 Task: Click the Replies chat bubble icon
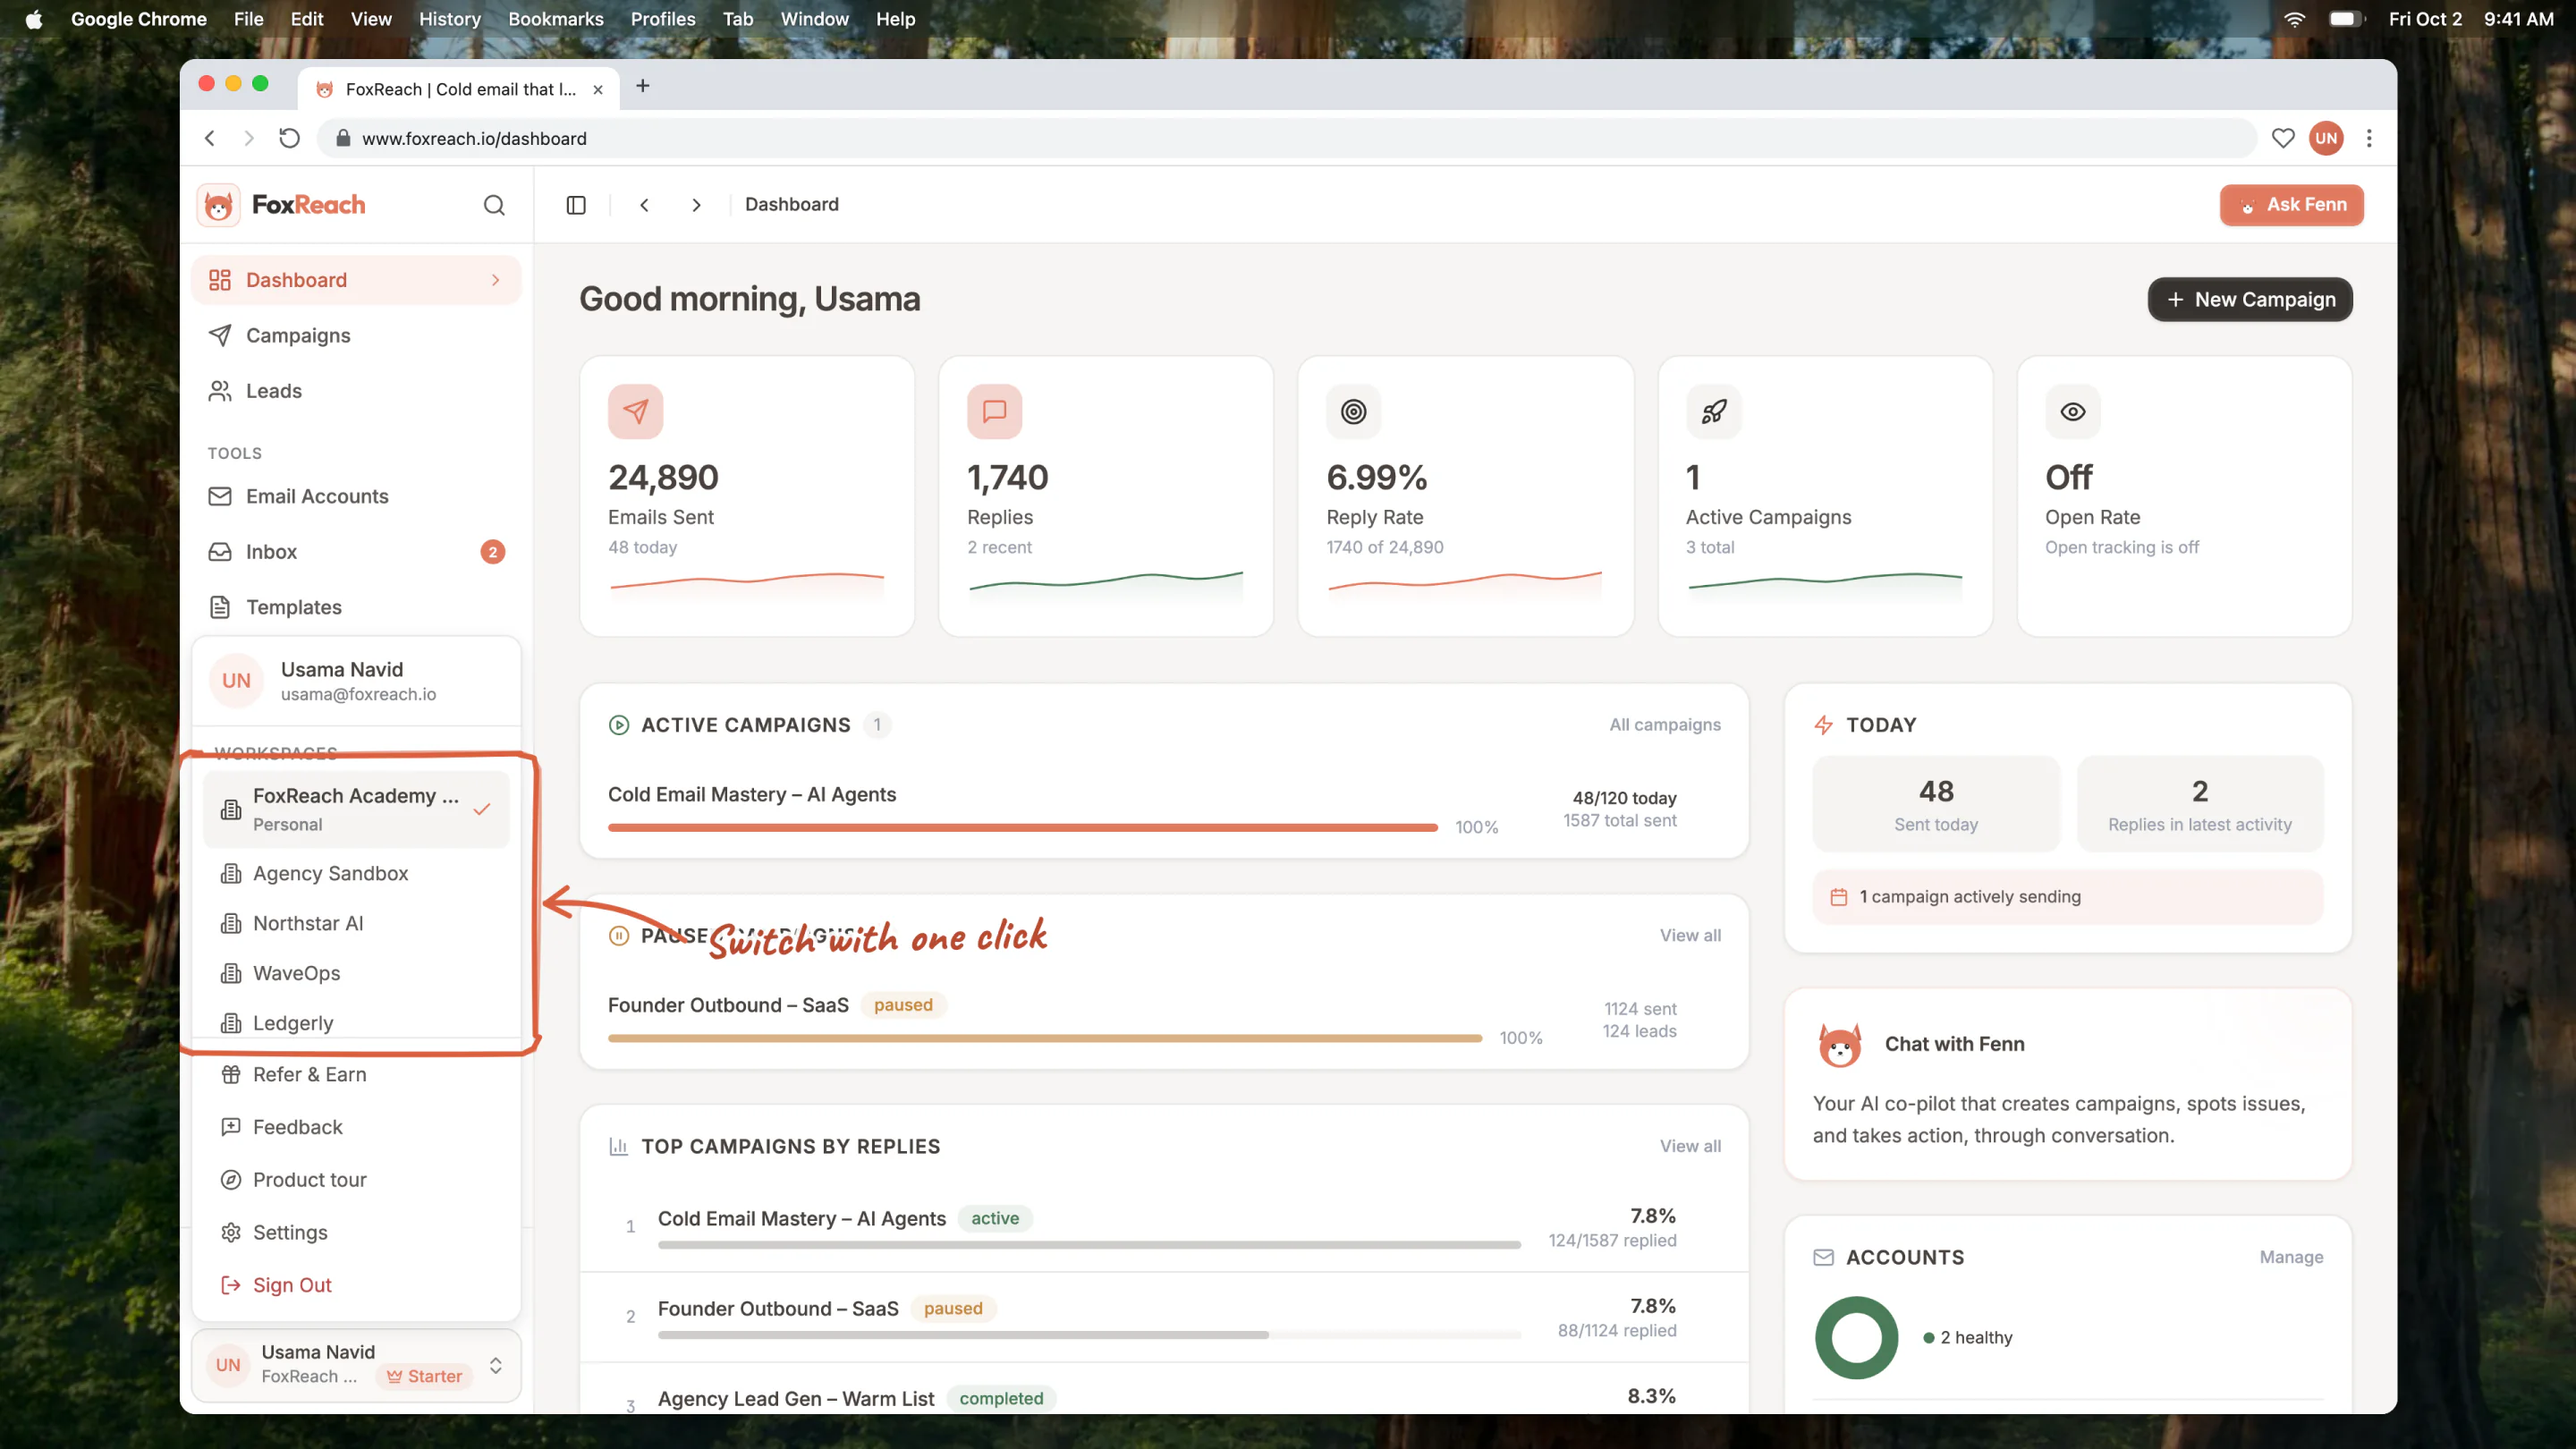(x=994, y=411)
